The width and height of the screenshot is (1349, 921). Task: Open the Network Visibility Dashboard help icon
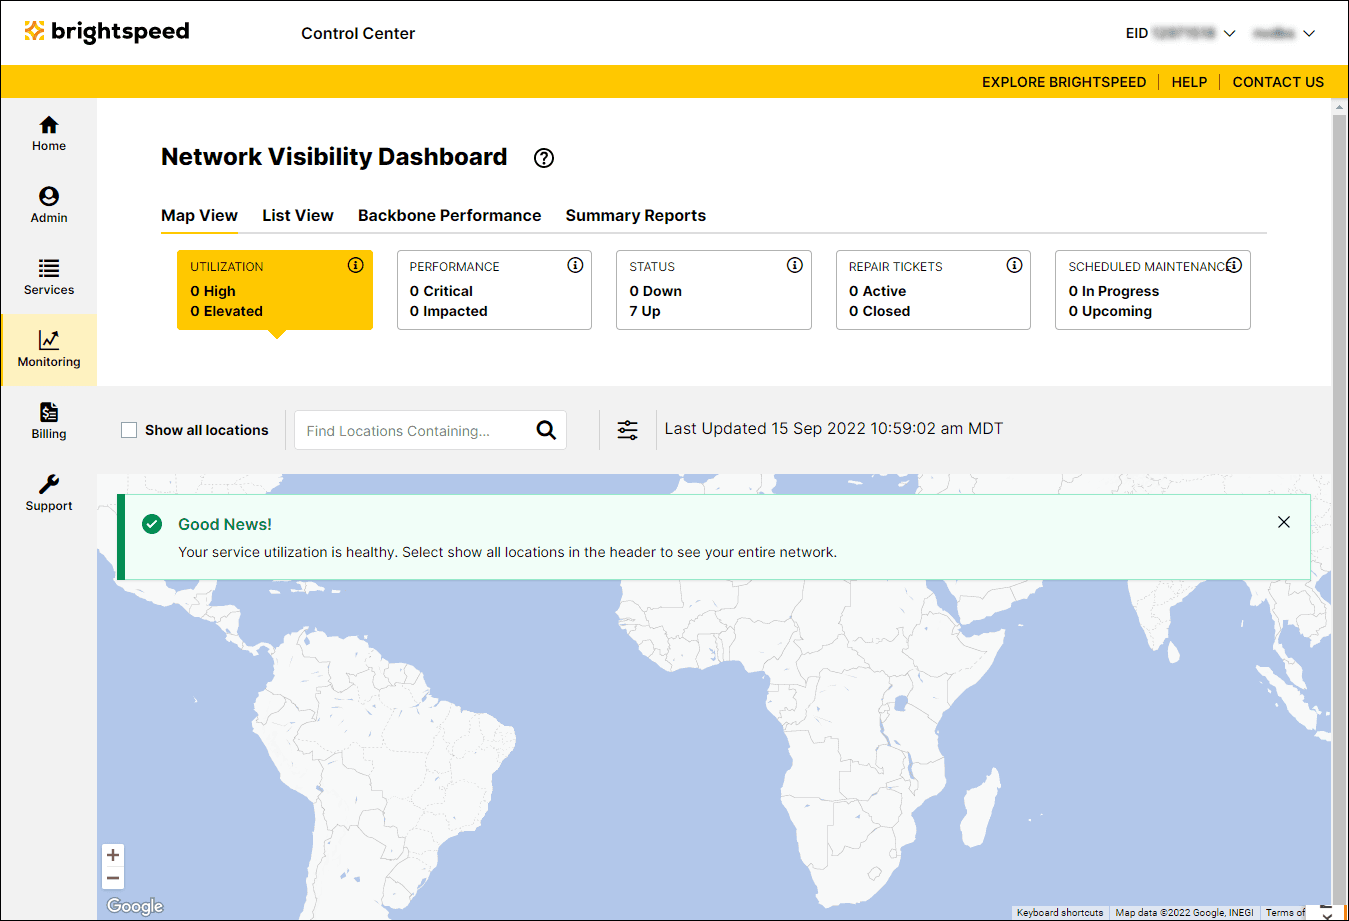(543, 158)
